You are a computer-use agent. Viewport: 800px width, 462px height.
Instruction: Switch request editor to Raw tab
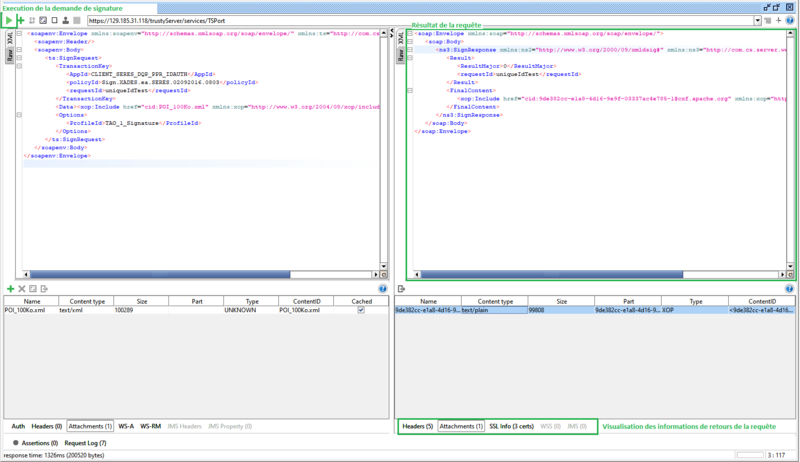tap(10, 56)
